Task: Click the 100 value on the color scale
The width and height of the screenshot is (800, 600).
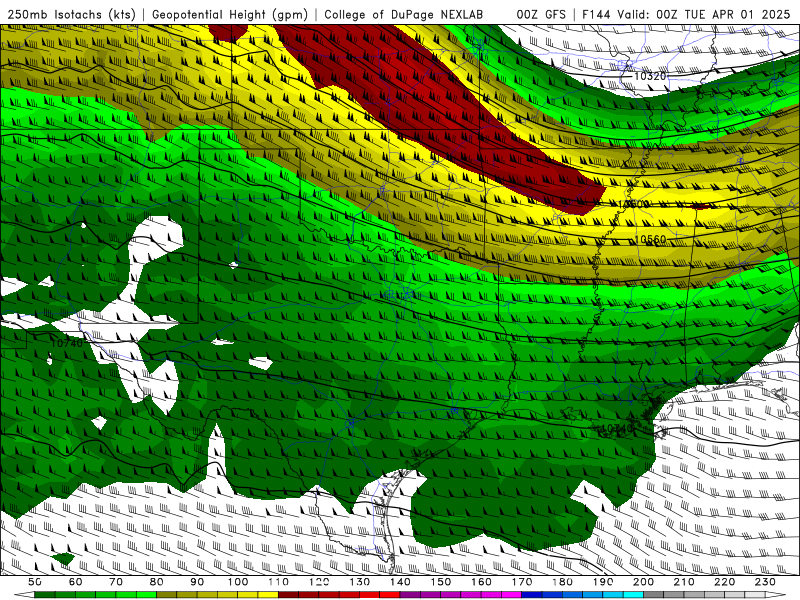Action: point(238,582)
